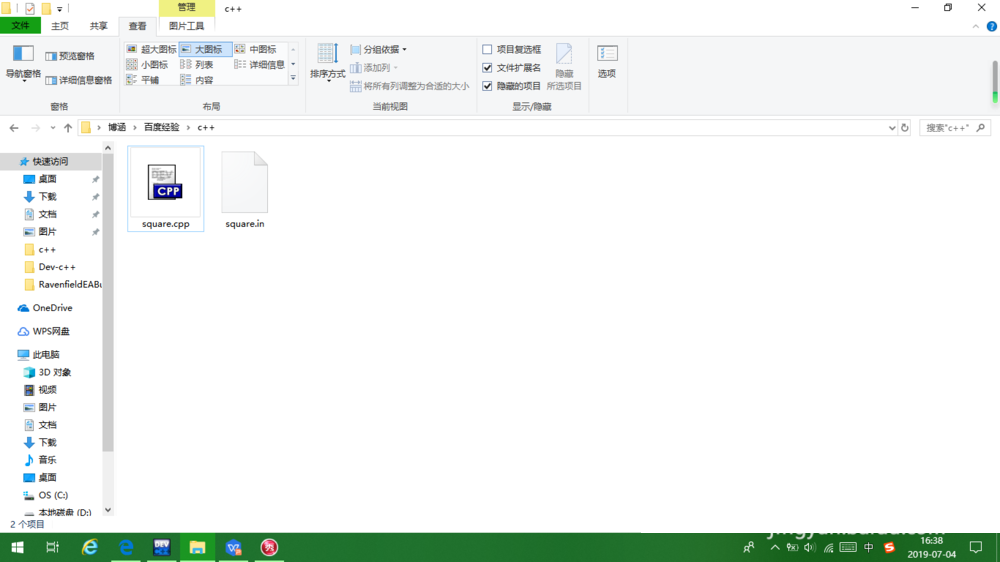Launch Internet Explorer from the taskbar
The width and height of the screenshot is (1000, 562).
tap(89, 547)
